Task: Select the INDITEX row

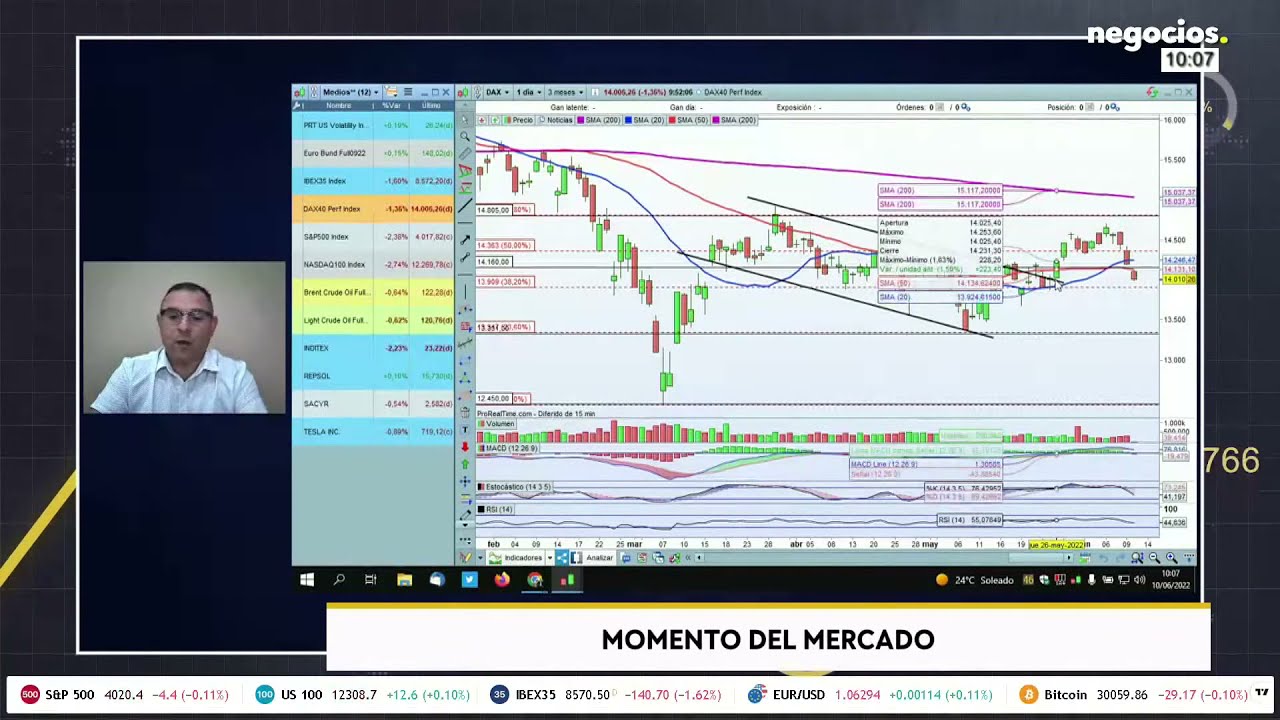Action: (373, 348)
